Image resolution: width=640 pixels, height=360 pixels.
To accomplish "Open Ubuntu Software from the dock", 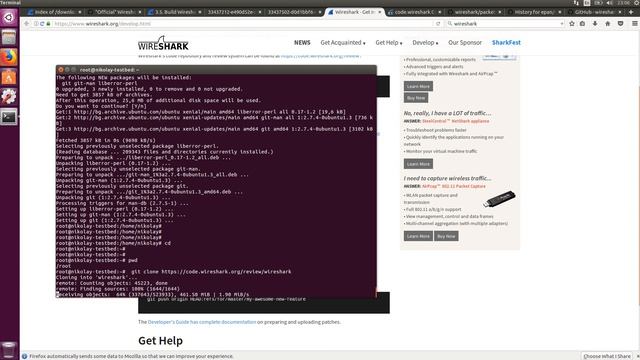I will coord(9,77).
